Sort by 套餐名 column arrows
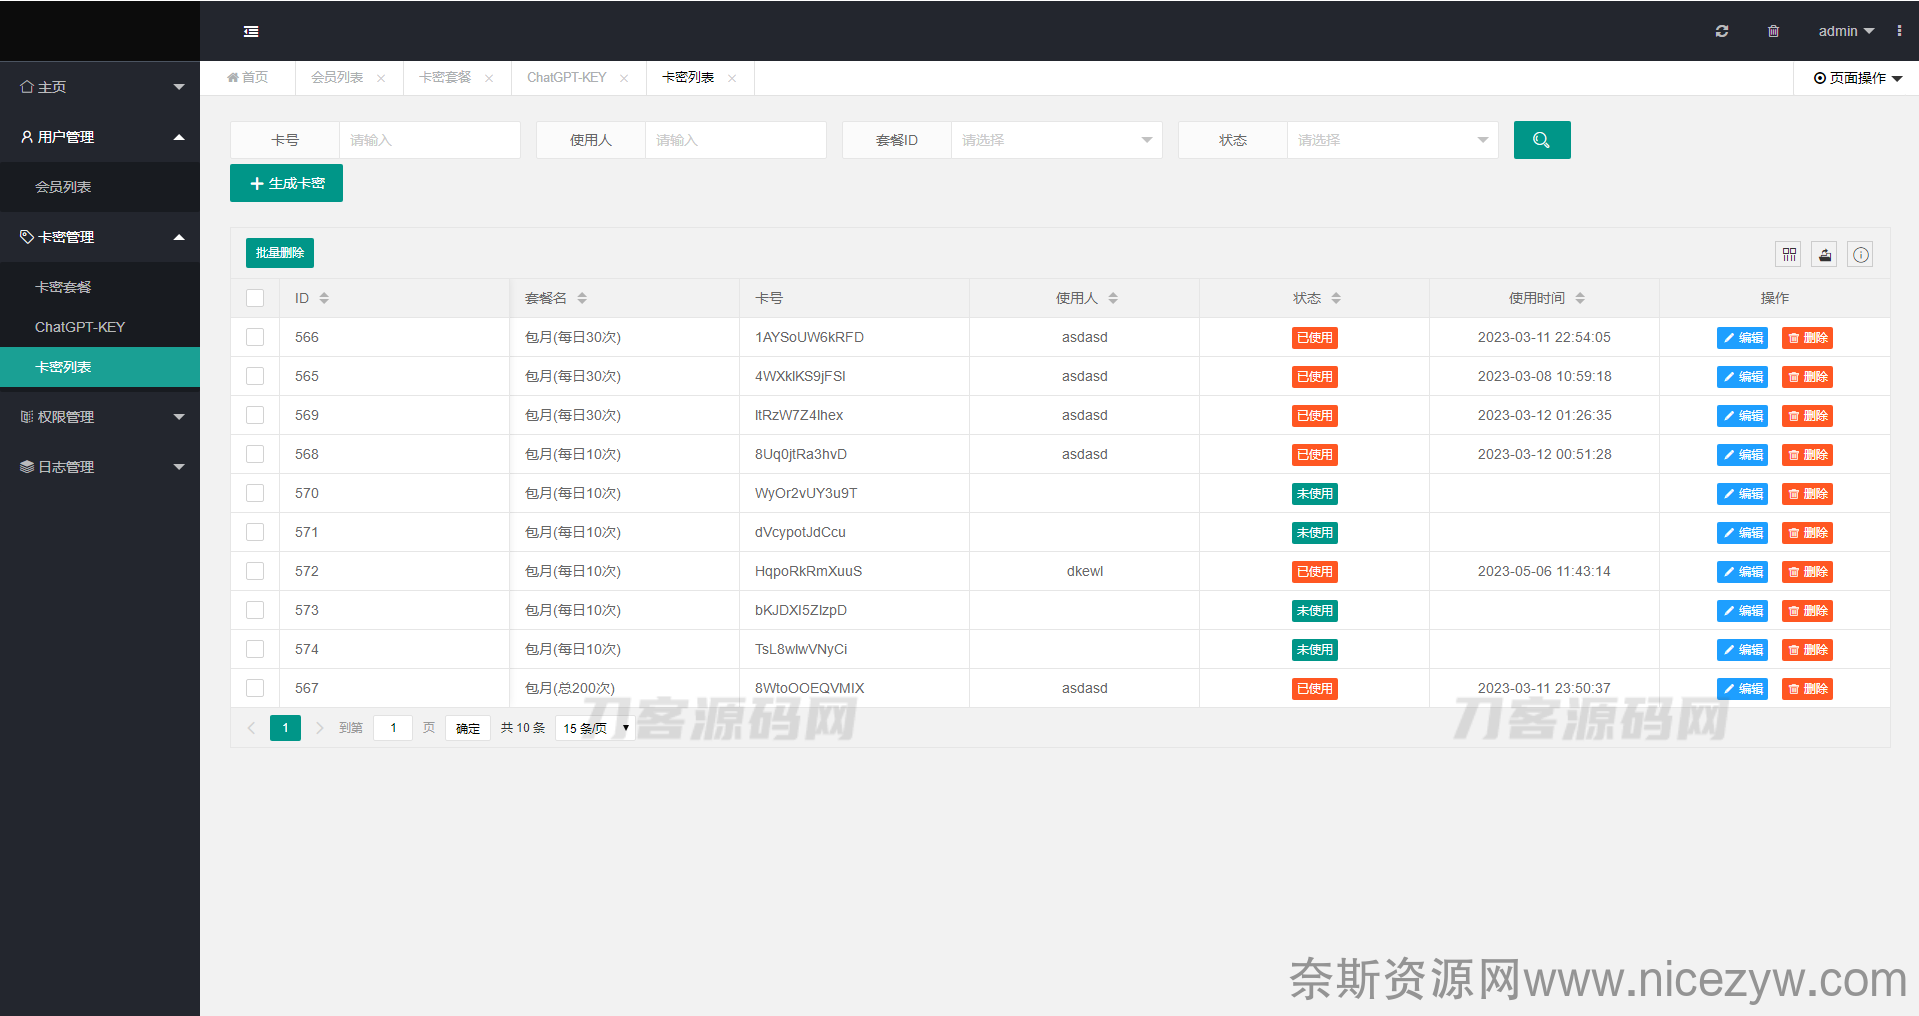Viewport: 1919px width, 1016px height. point(582,298)
